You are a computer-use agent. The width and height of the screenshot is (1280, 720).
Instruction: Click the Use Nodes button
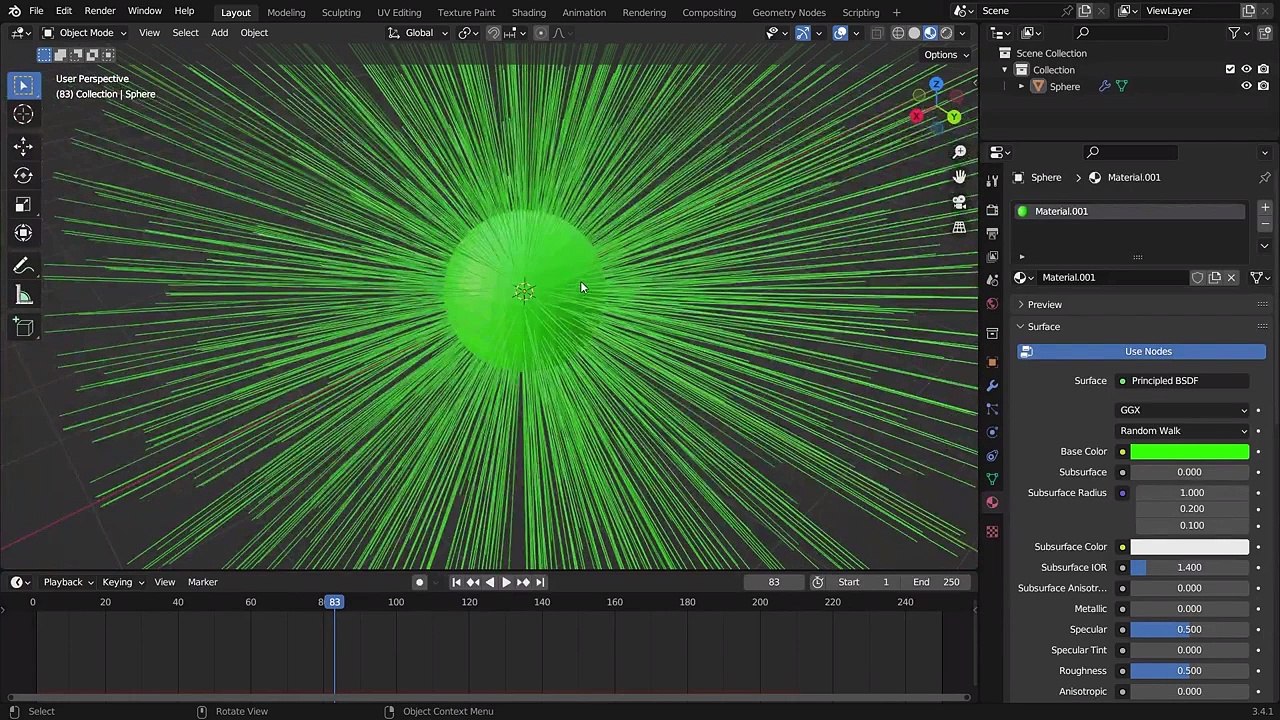1141,352
